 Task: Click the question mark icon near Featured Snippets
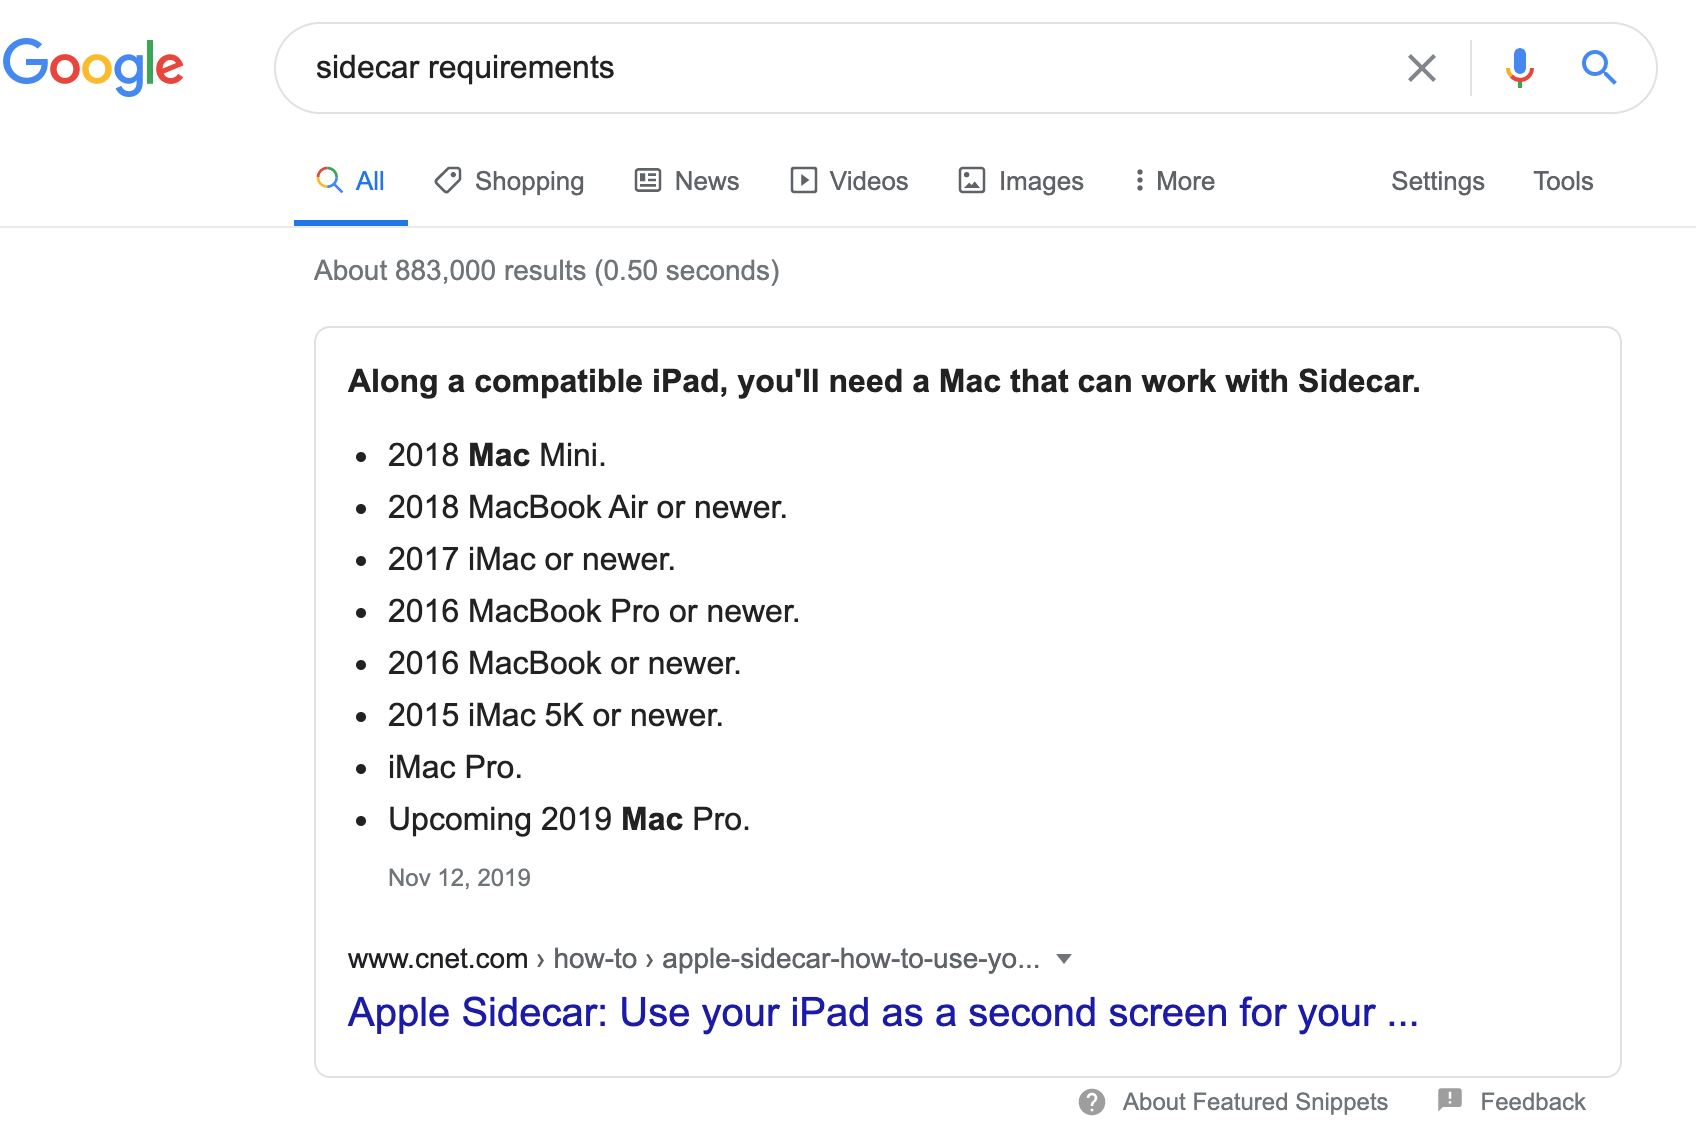click(1092, 1102)
